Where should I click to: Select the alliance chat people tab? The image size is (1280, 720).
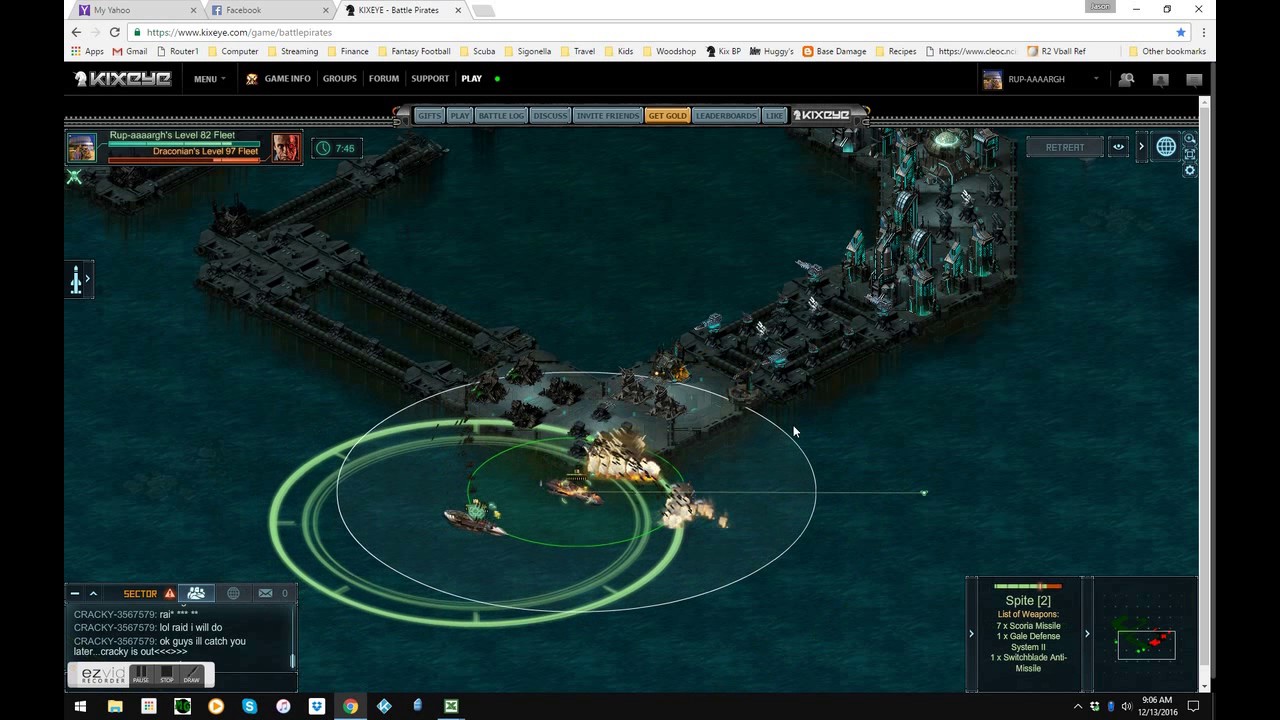click(x=196, y=593)
